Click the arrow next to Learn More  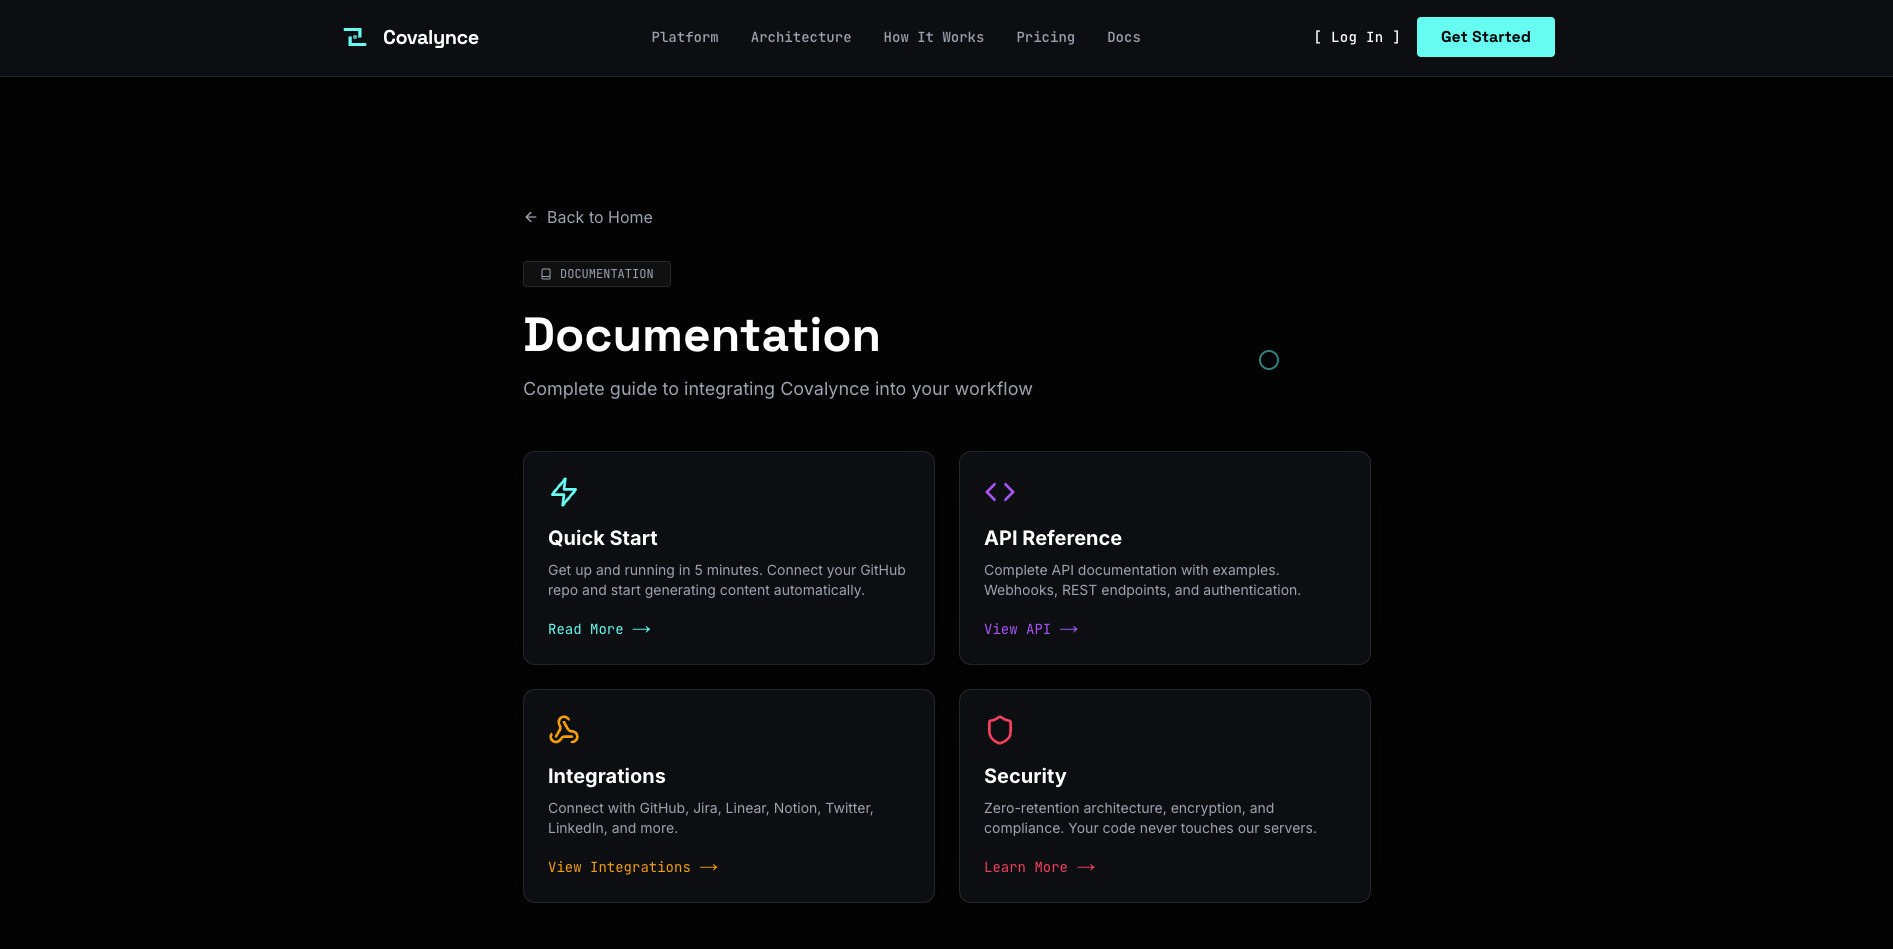pyautogui.click(x=1086, y=867)
